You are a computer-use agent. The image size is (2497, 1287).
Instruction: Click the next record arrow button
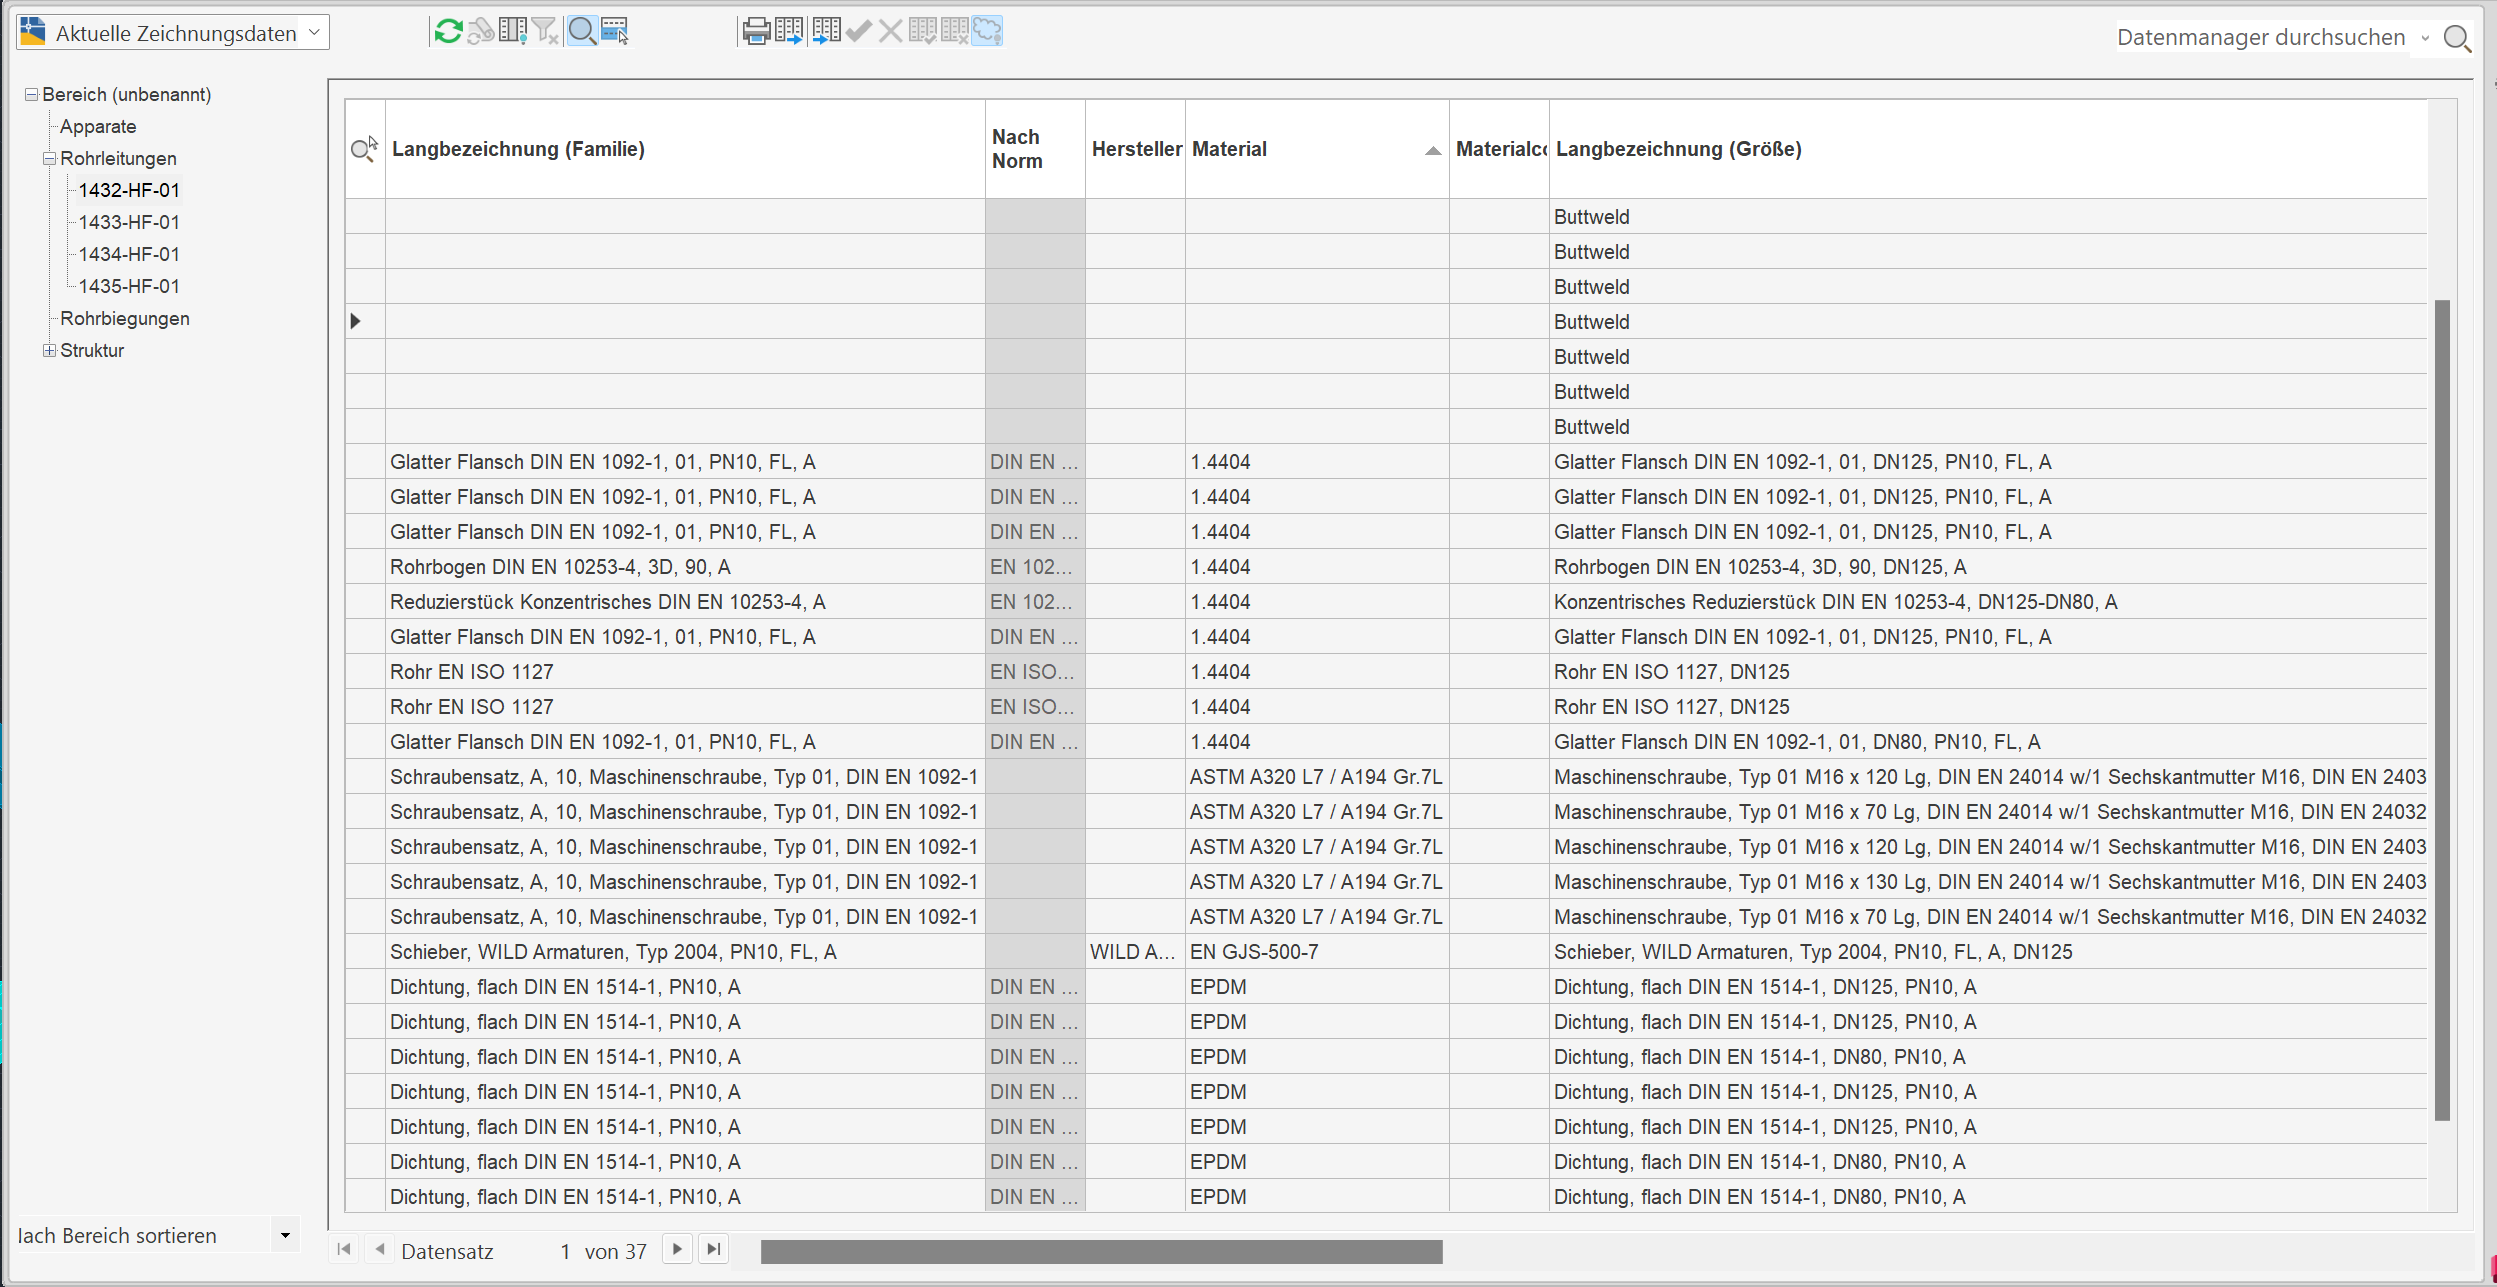[678, 1249]
